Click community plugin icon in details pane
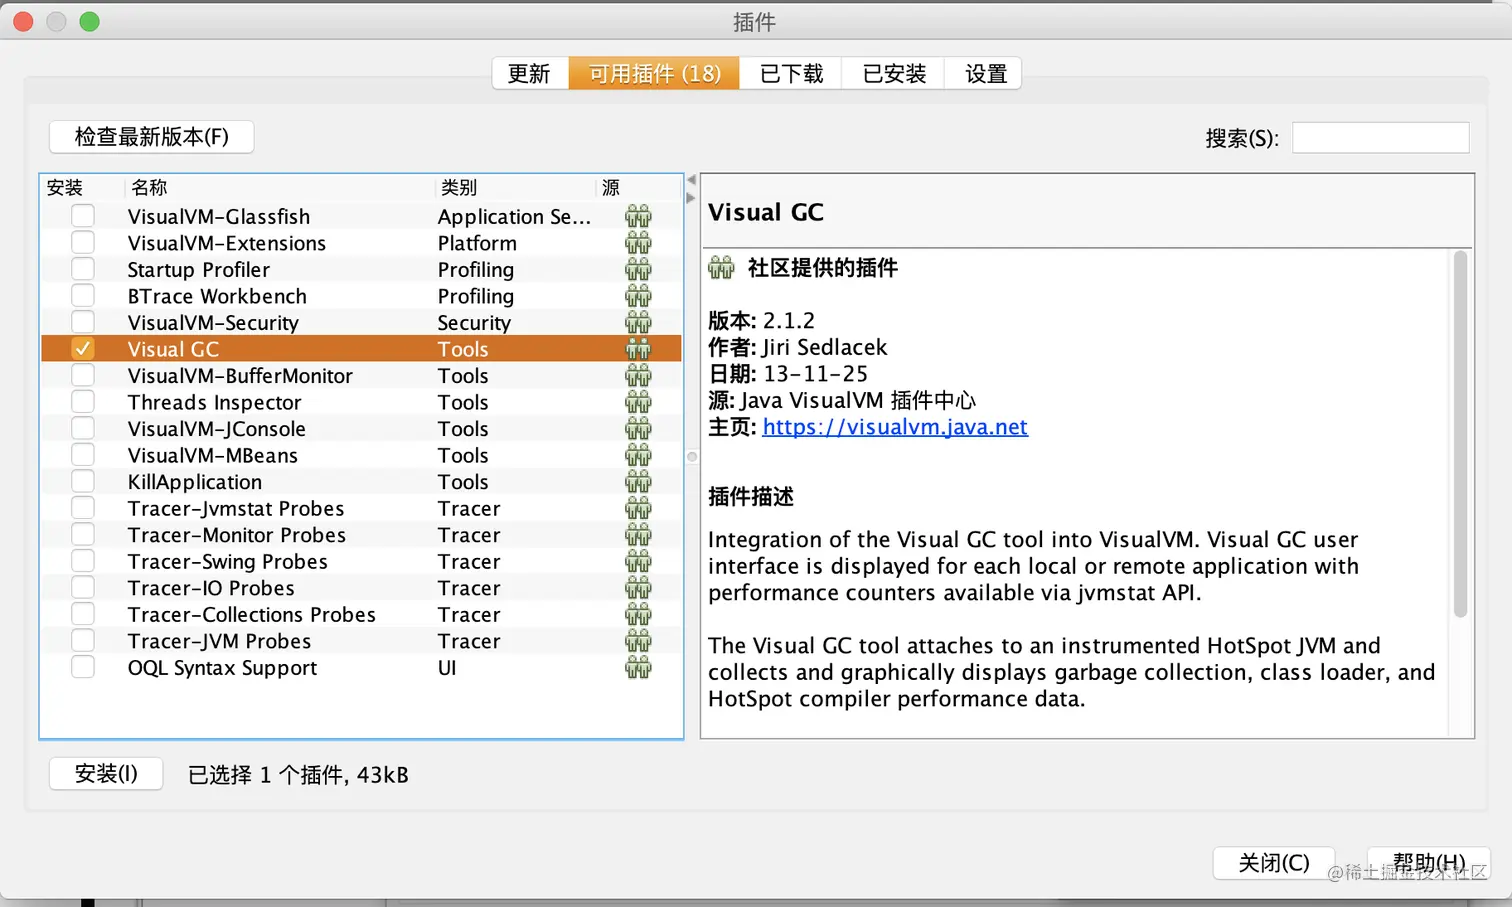This screenshot has width=1512, height=907. (721, 267)
